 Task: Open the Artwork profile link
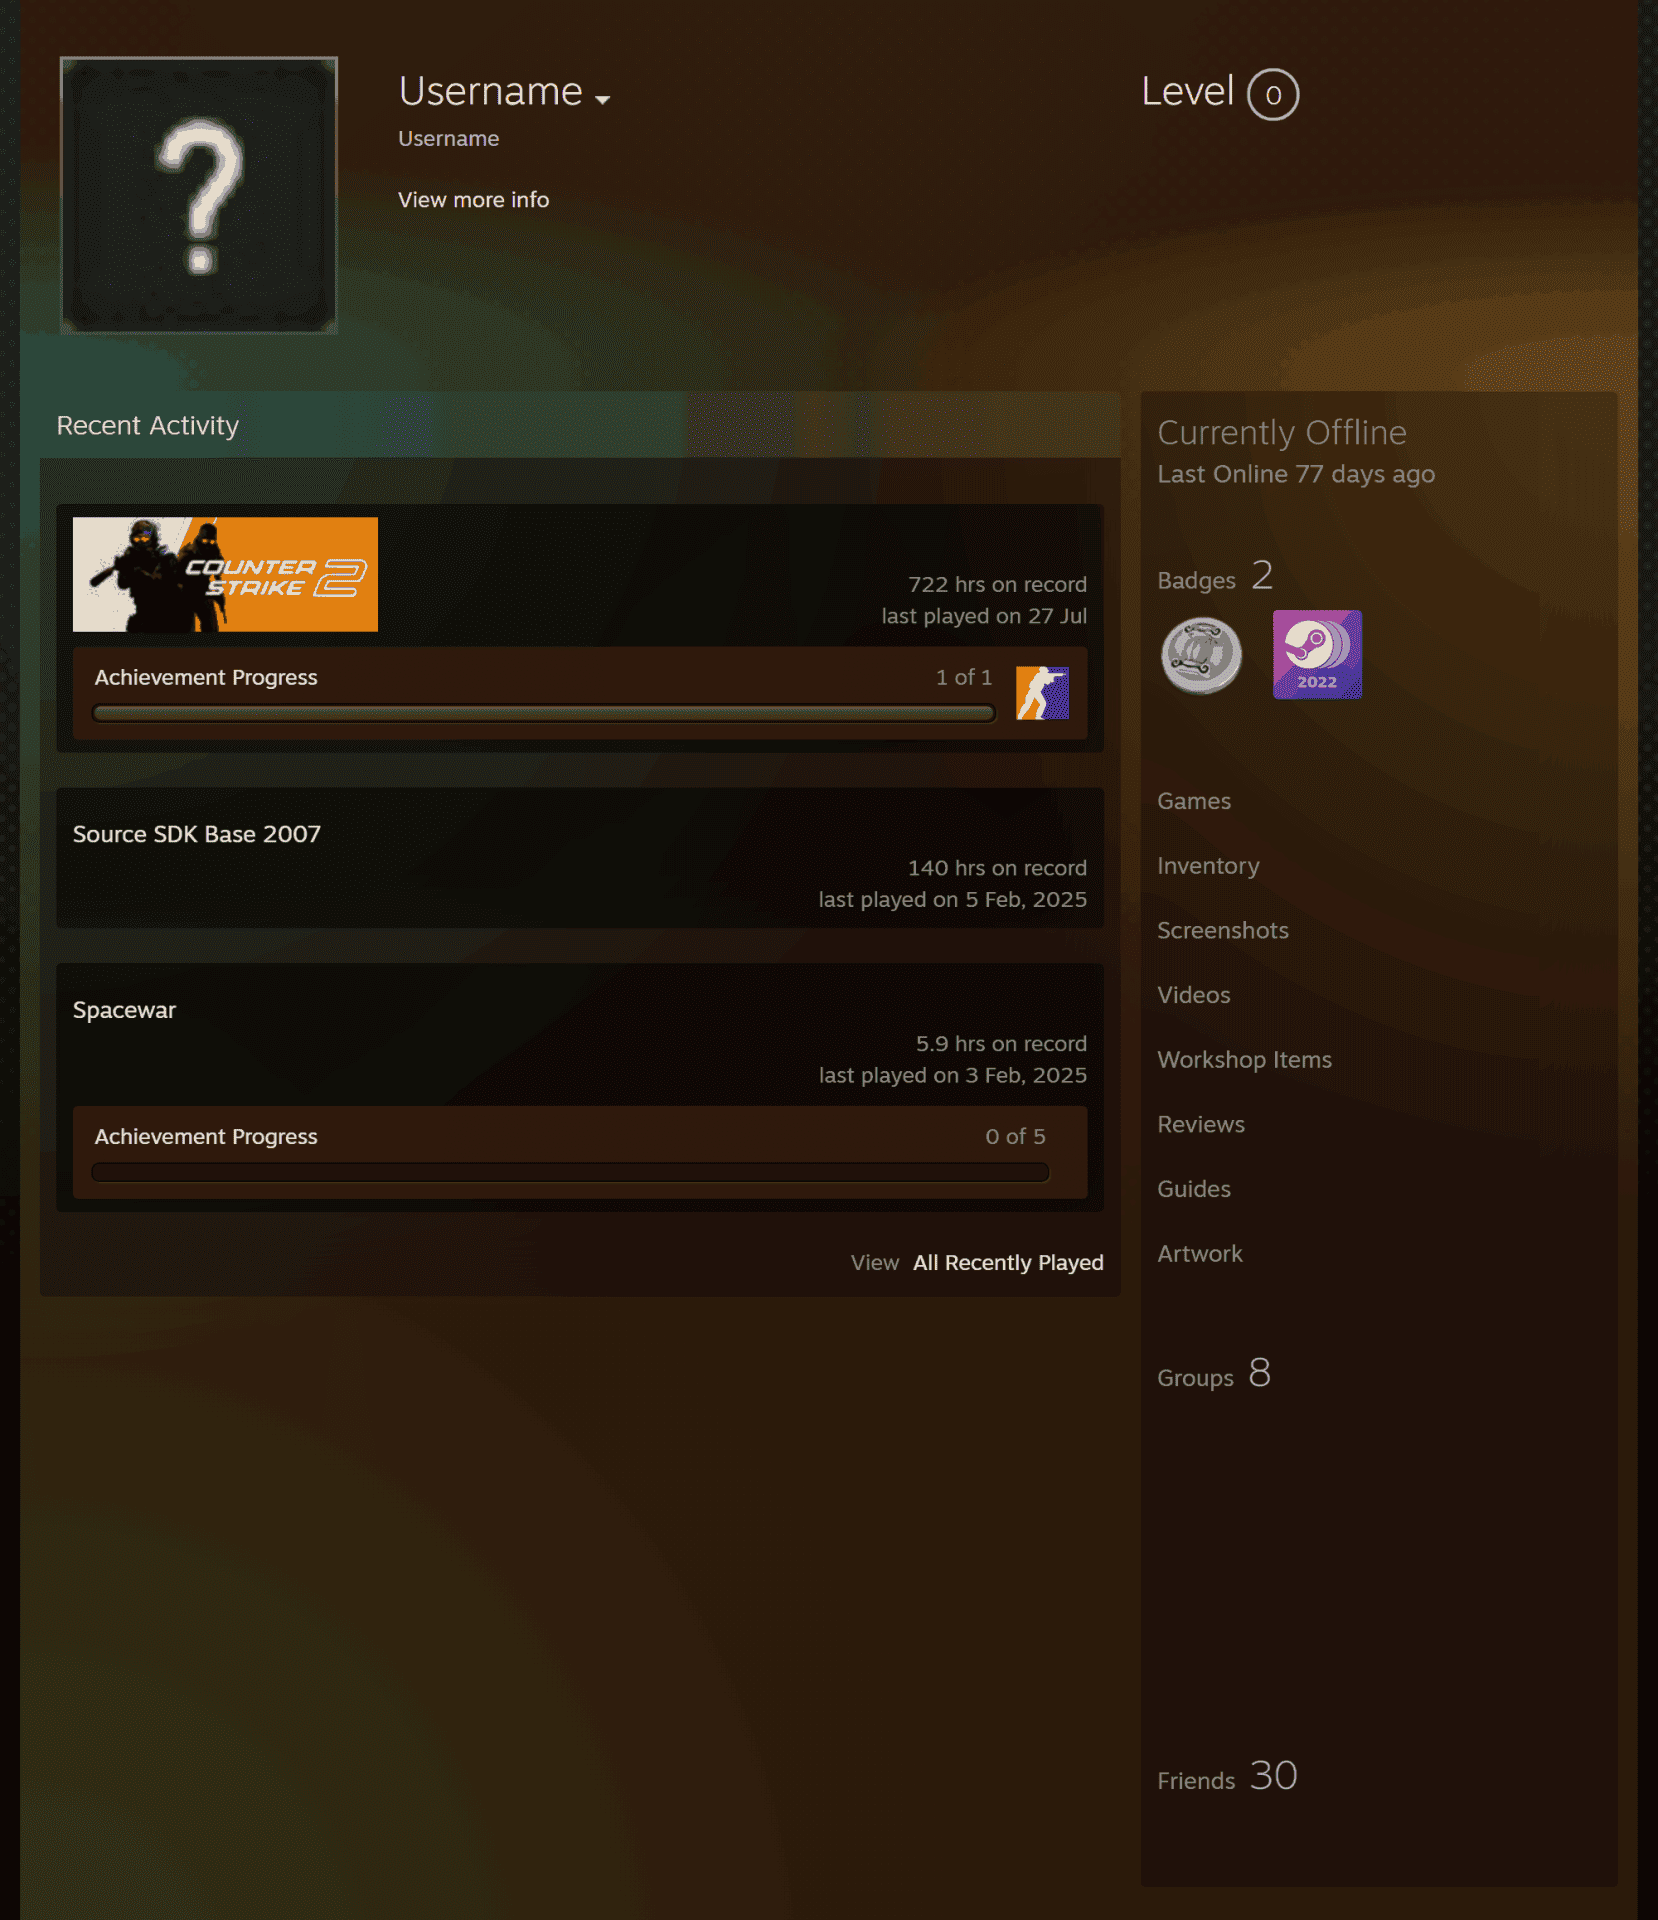click(x=1200, y=1254)
